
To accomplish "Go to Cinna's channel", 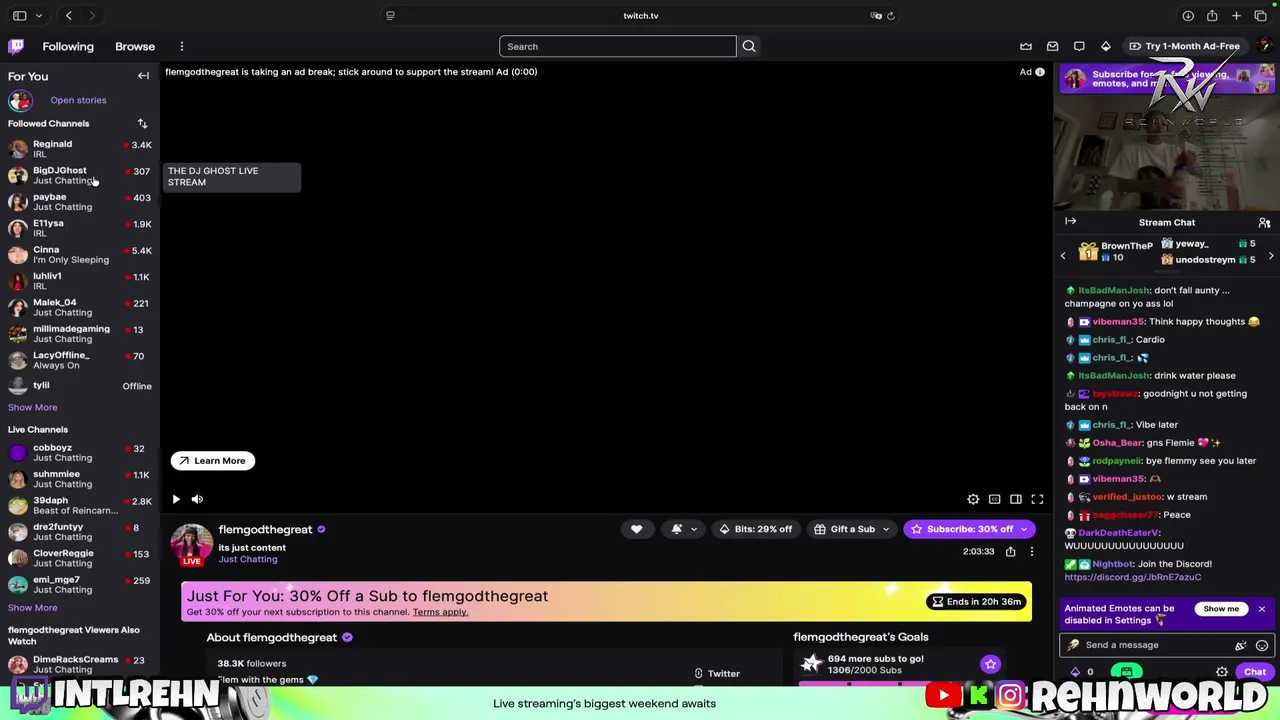I will click(80, 254).
